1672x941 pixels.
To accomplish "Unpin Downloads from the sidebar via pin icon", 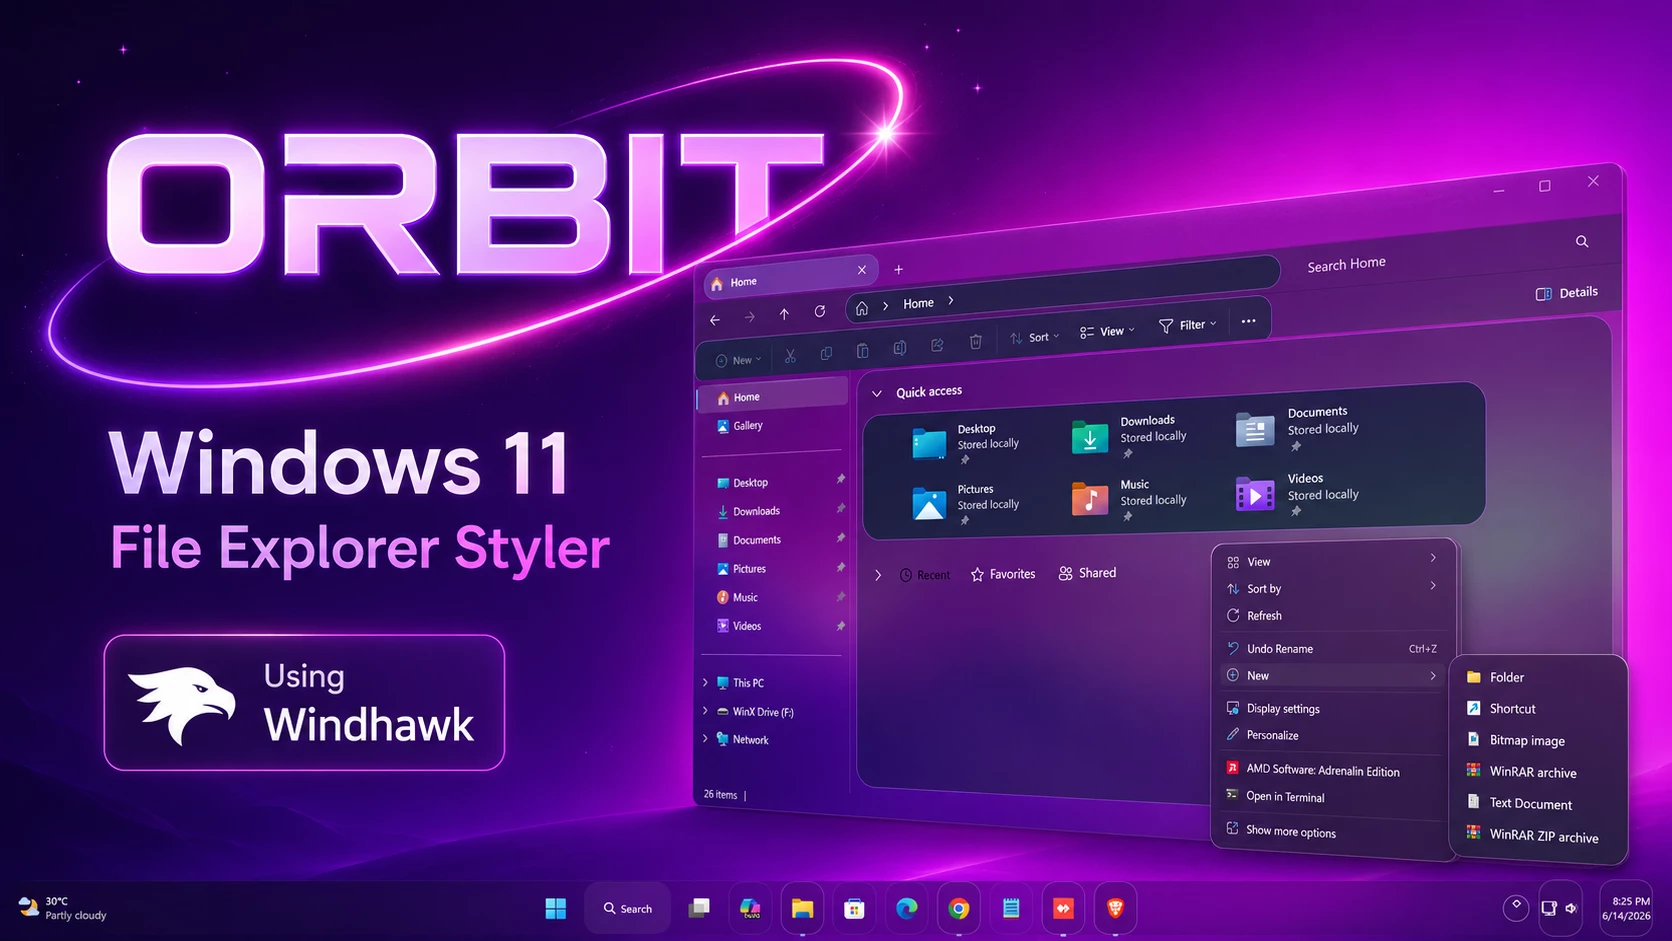I will click(x=840, y=508).
